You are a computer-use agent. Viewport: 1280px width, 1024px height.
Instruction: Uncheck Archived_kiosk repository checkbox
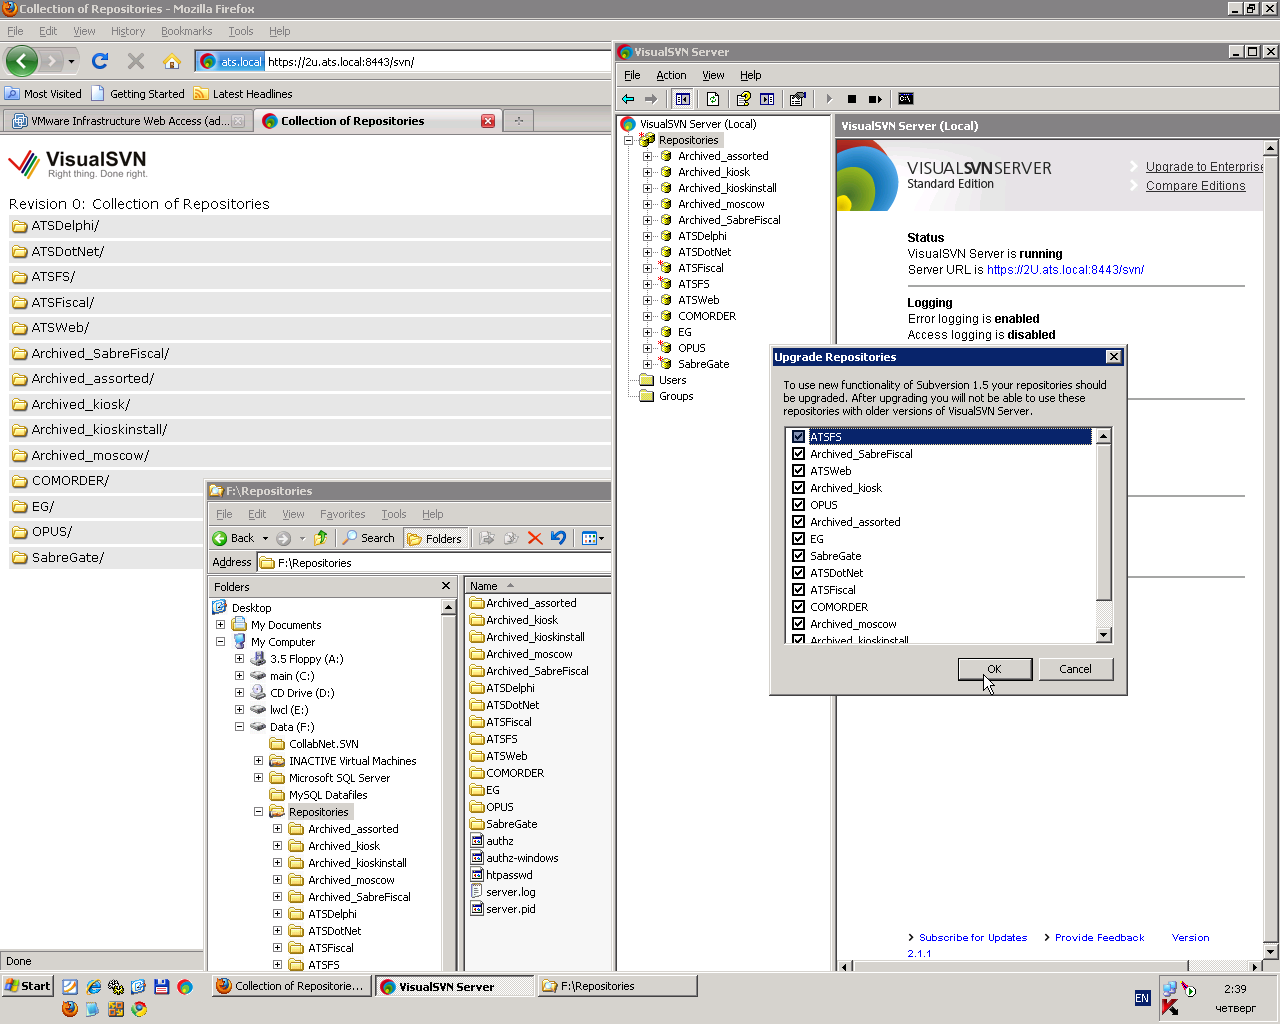point(798,488)
